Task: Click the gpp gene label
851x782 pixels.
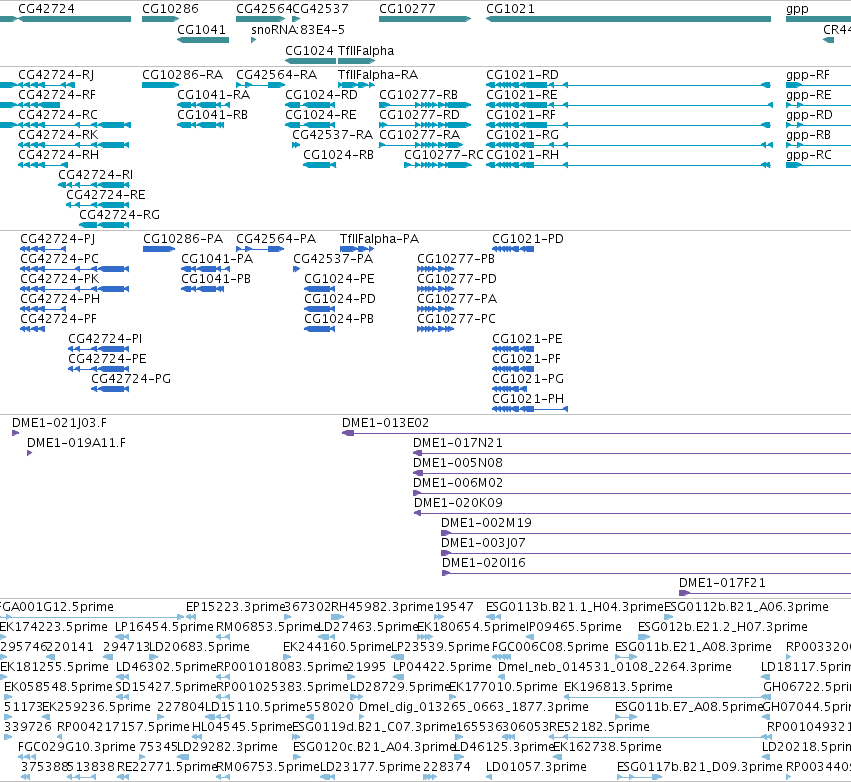Action: coord(797,9)
